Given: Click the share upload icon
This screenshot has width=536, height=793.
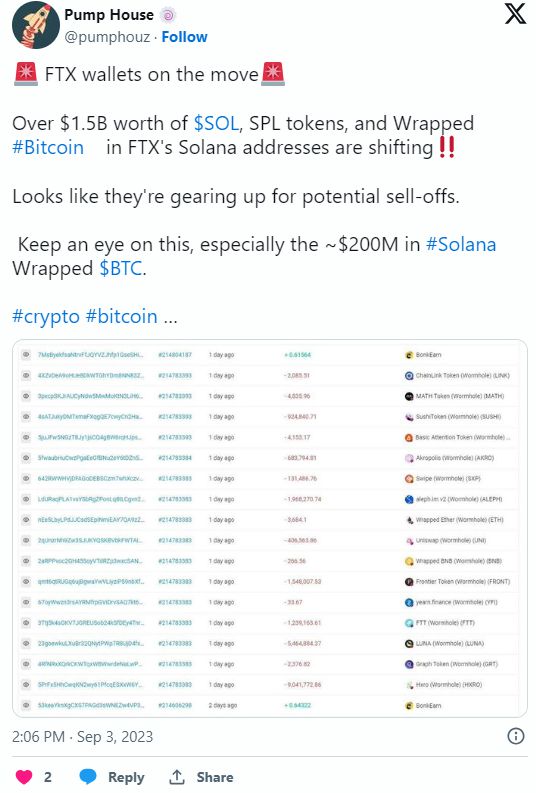Looking at the screenshot, I should pos(176,777).
